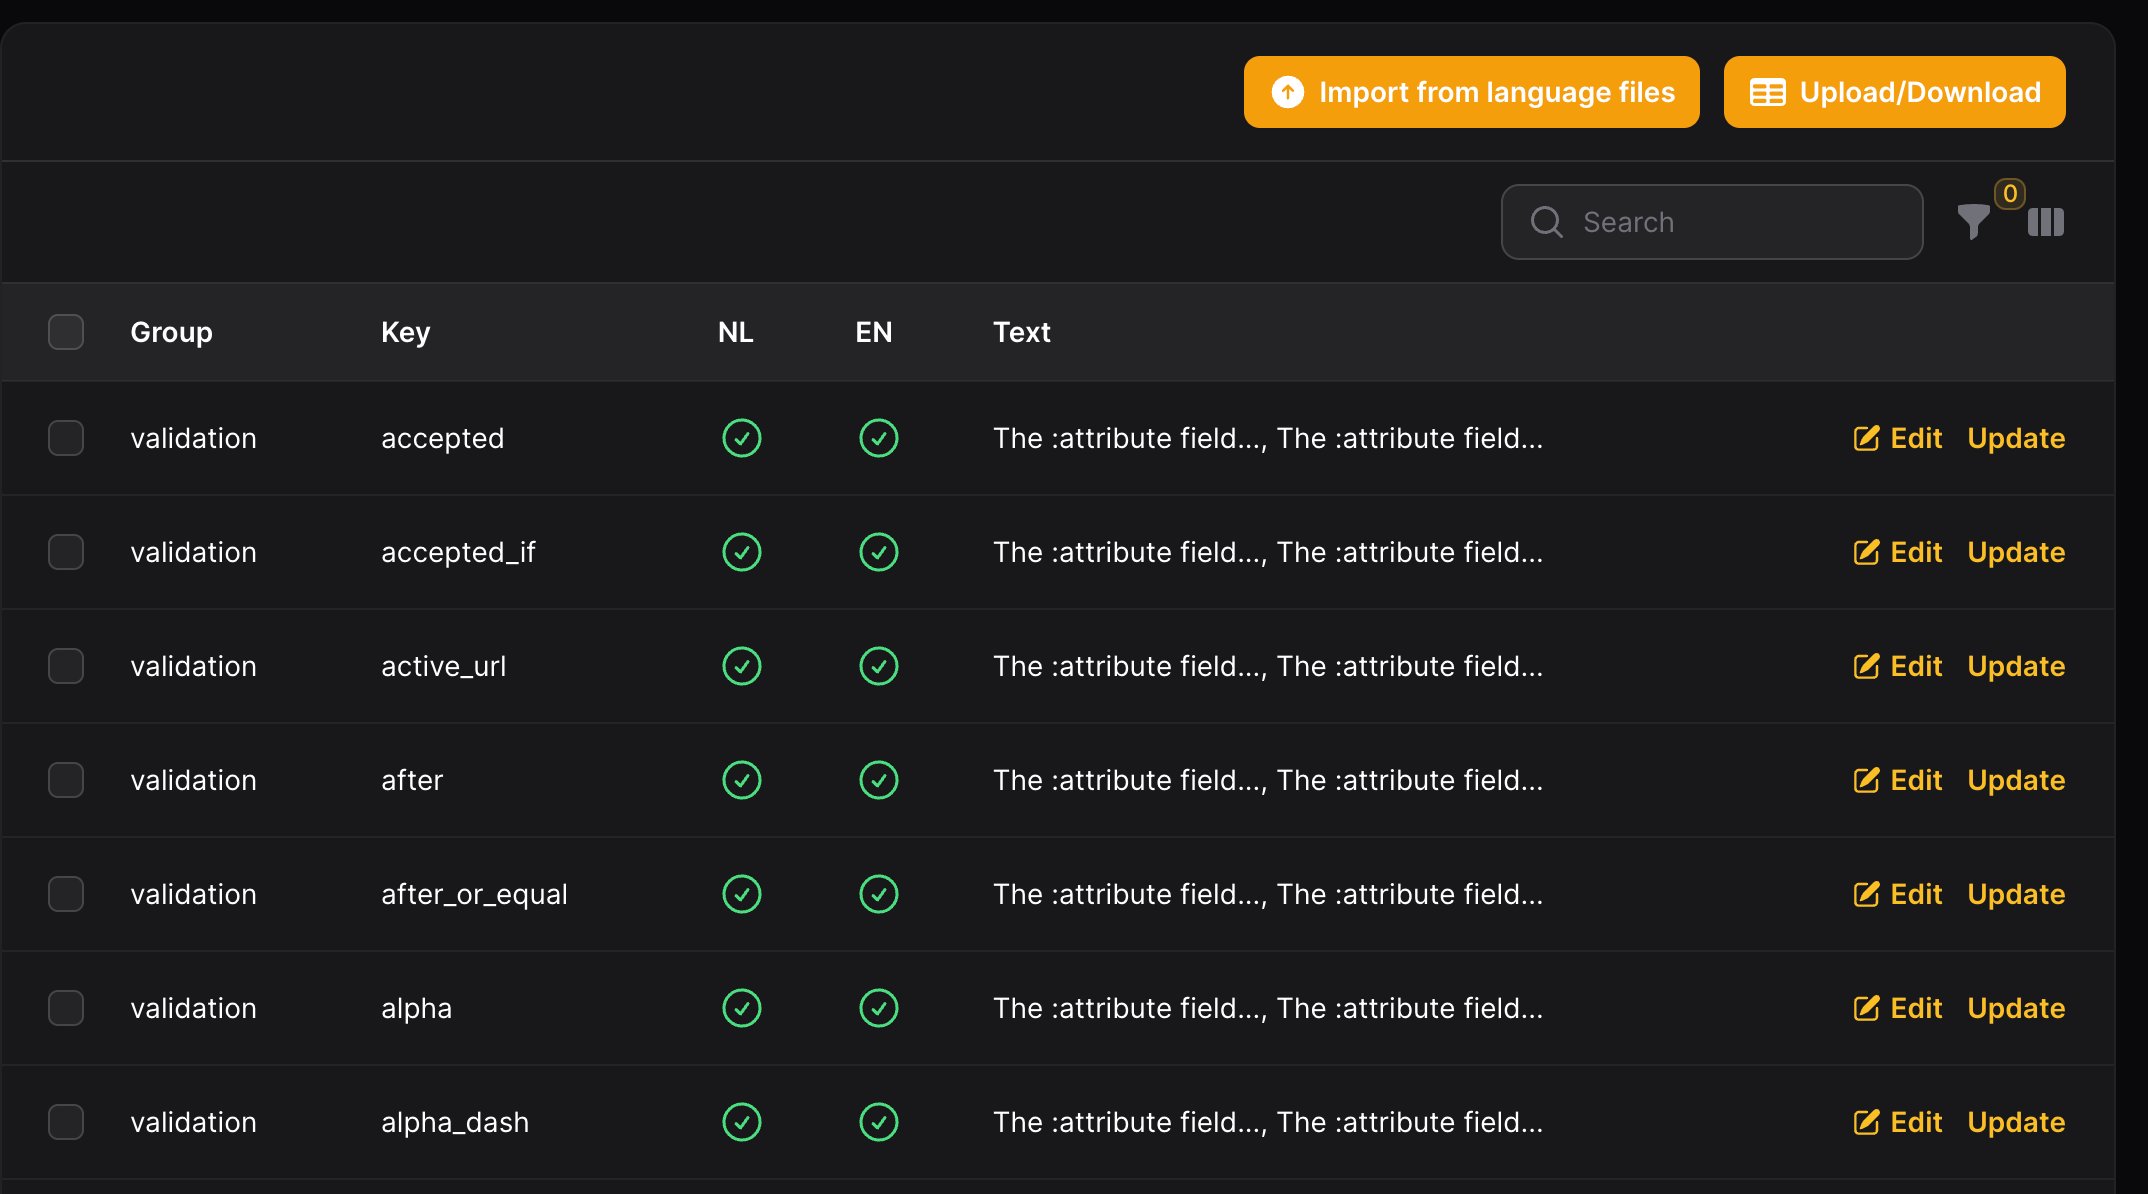2148x1194 pixels.
Task: Focus the Search input field
Action: coord(1740,222)
